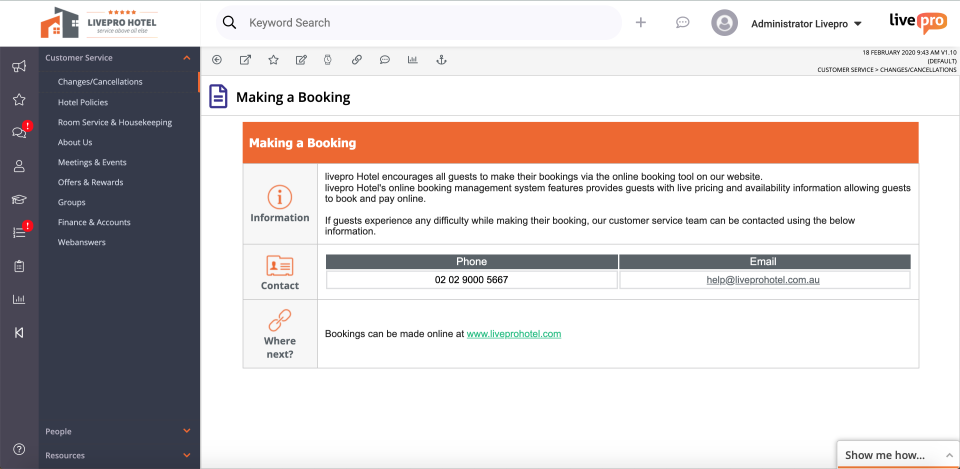Click the Phone column header
This screenshot has width=960, height=469.
tap(471, 261)
